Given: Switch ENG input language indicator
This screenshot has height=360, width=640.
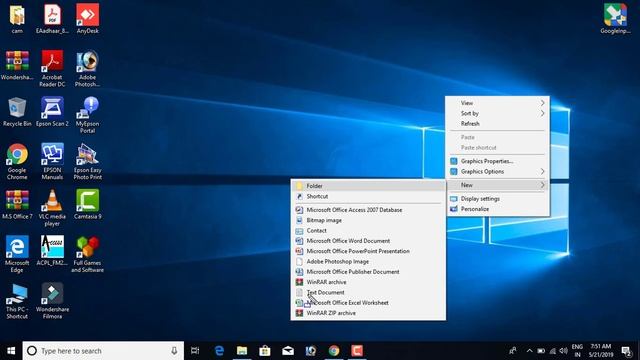Looking at the screenshot, I should pyautogui.click(x=577, y=351).
